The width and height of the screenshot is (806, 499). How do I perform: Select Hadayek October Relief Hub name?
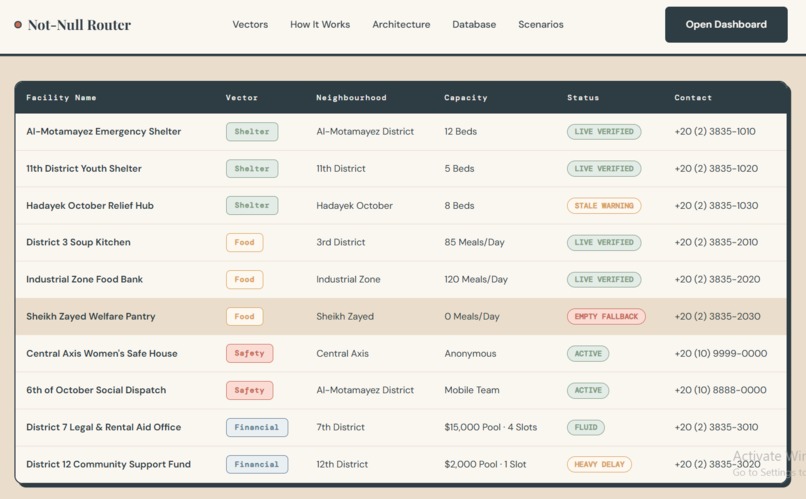click(90, 206)
